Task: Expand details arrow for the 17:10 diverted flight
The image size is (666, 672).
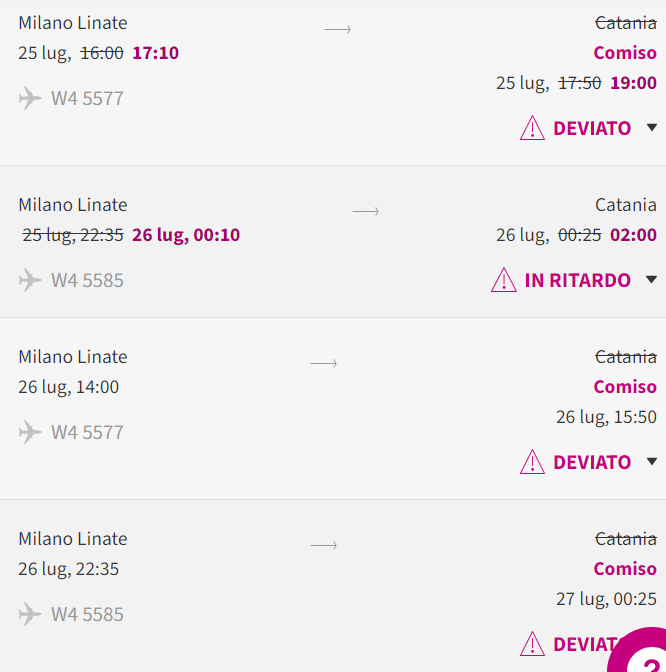Action: click(651, 127)
